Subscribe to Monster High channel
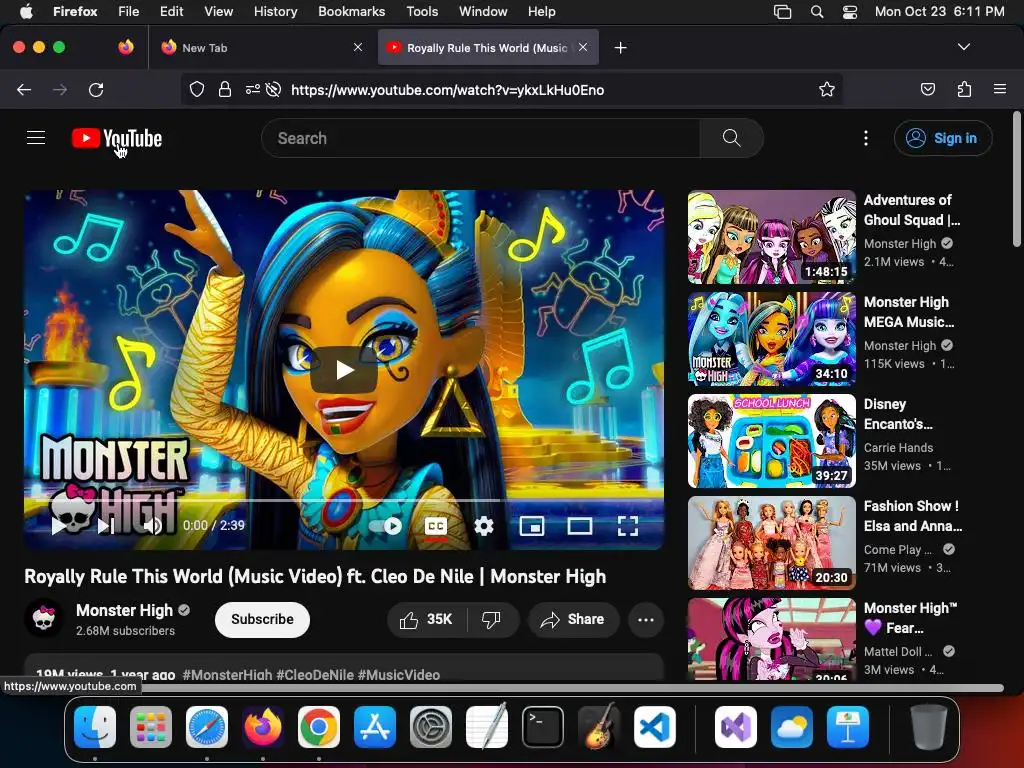 pyautogui.click(x=262, y=619)
